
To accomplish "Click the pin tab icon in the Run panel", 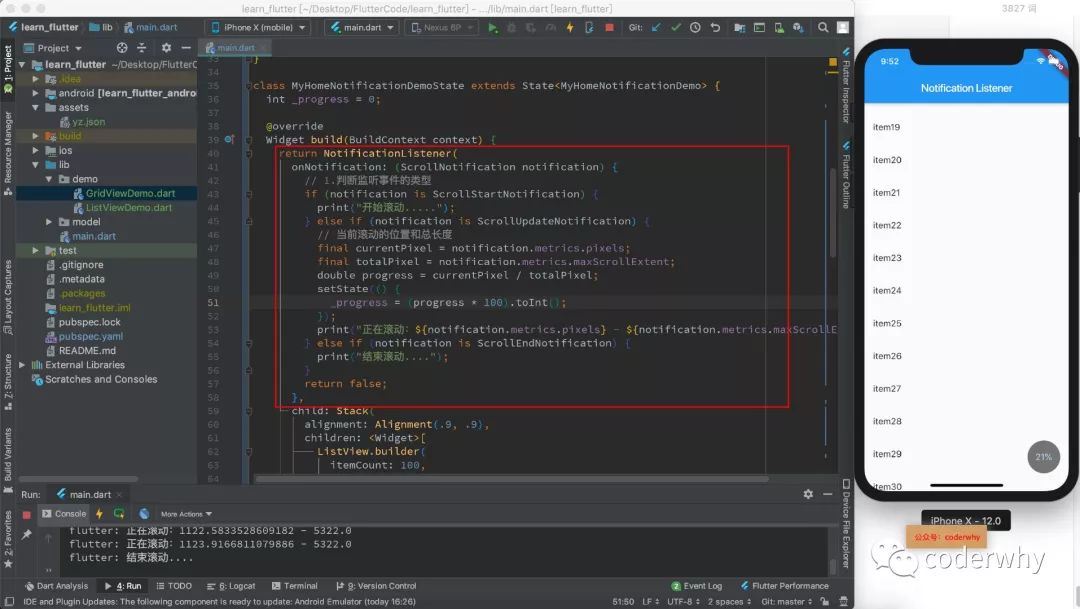I will click(x=27, y=534).
